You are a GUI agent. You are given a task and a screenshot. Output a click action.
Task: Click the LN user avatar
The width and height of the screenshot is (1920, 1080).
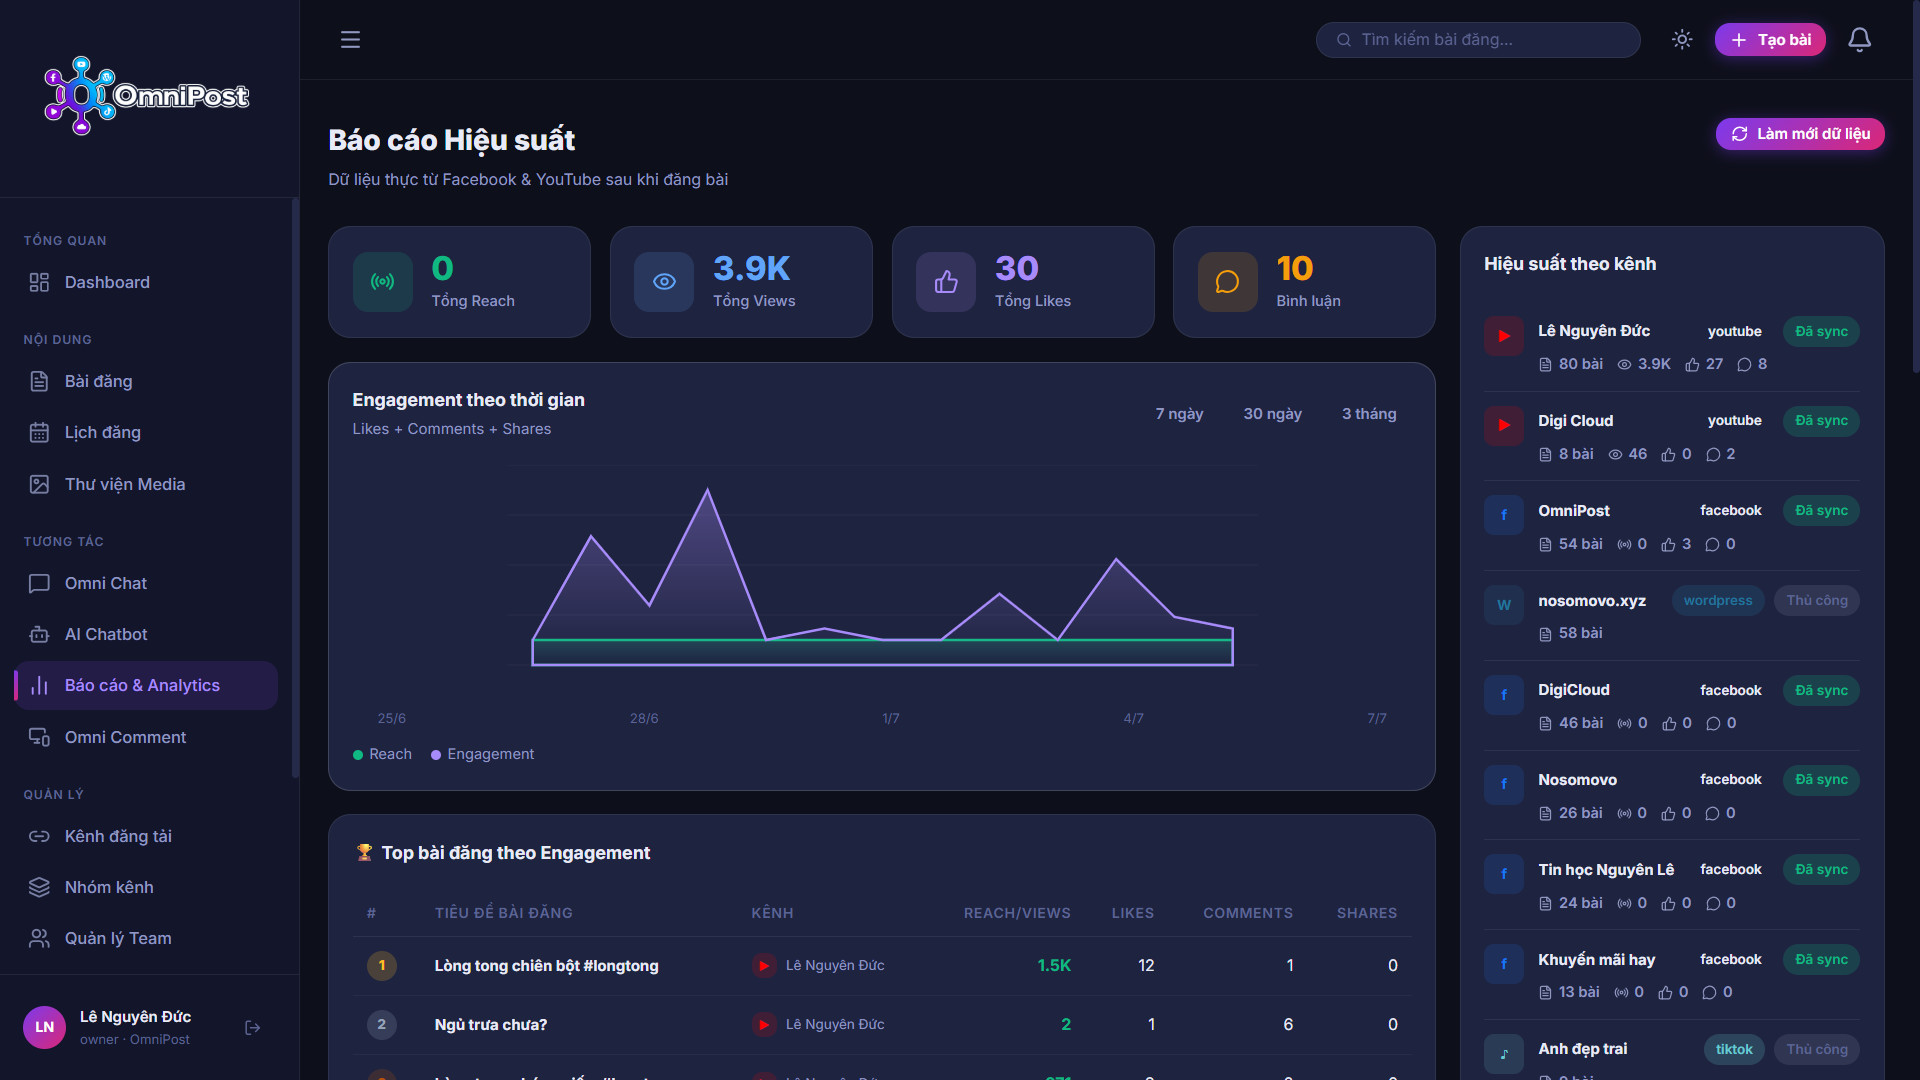(44, 1028)
